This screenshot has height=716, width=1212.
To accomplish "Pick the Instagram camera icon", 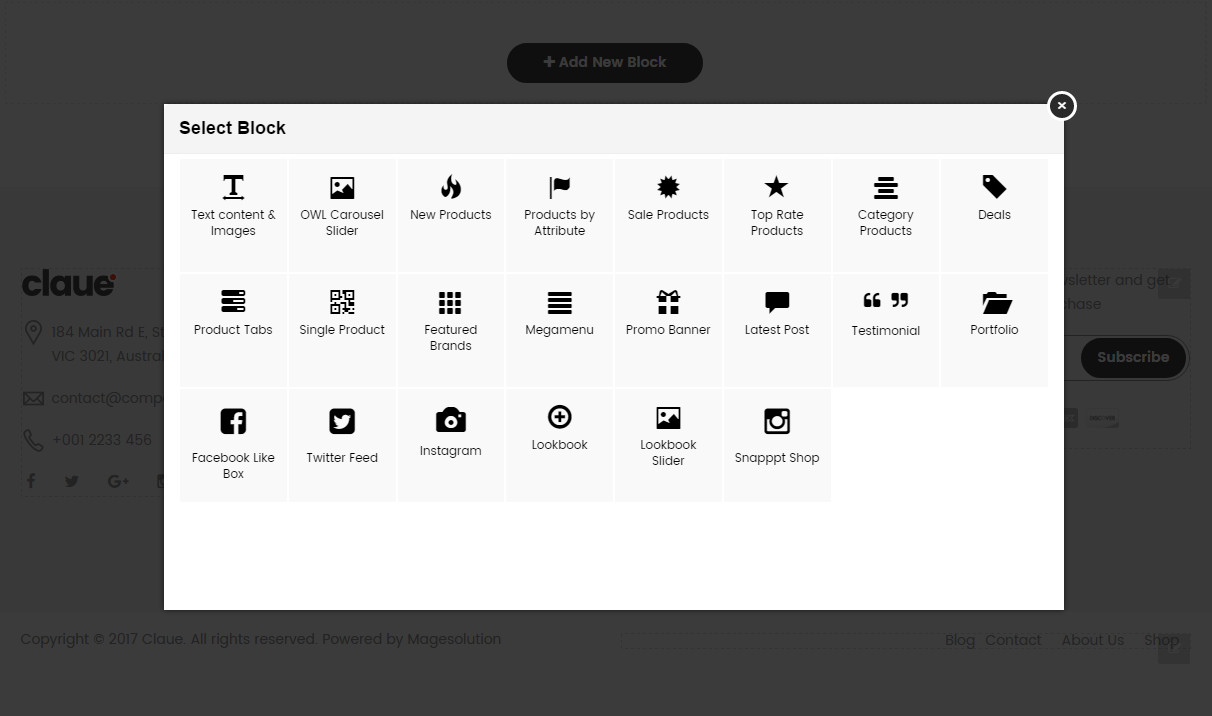I will pyautogui.click(x=451, y=420).
